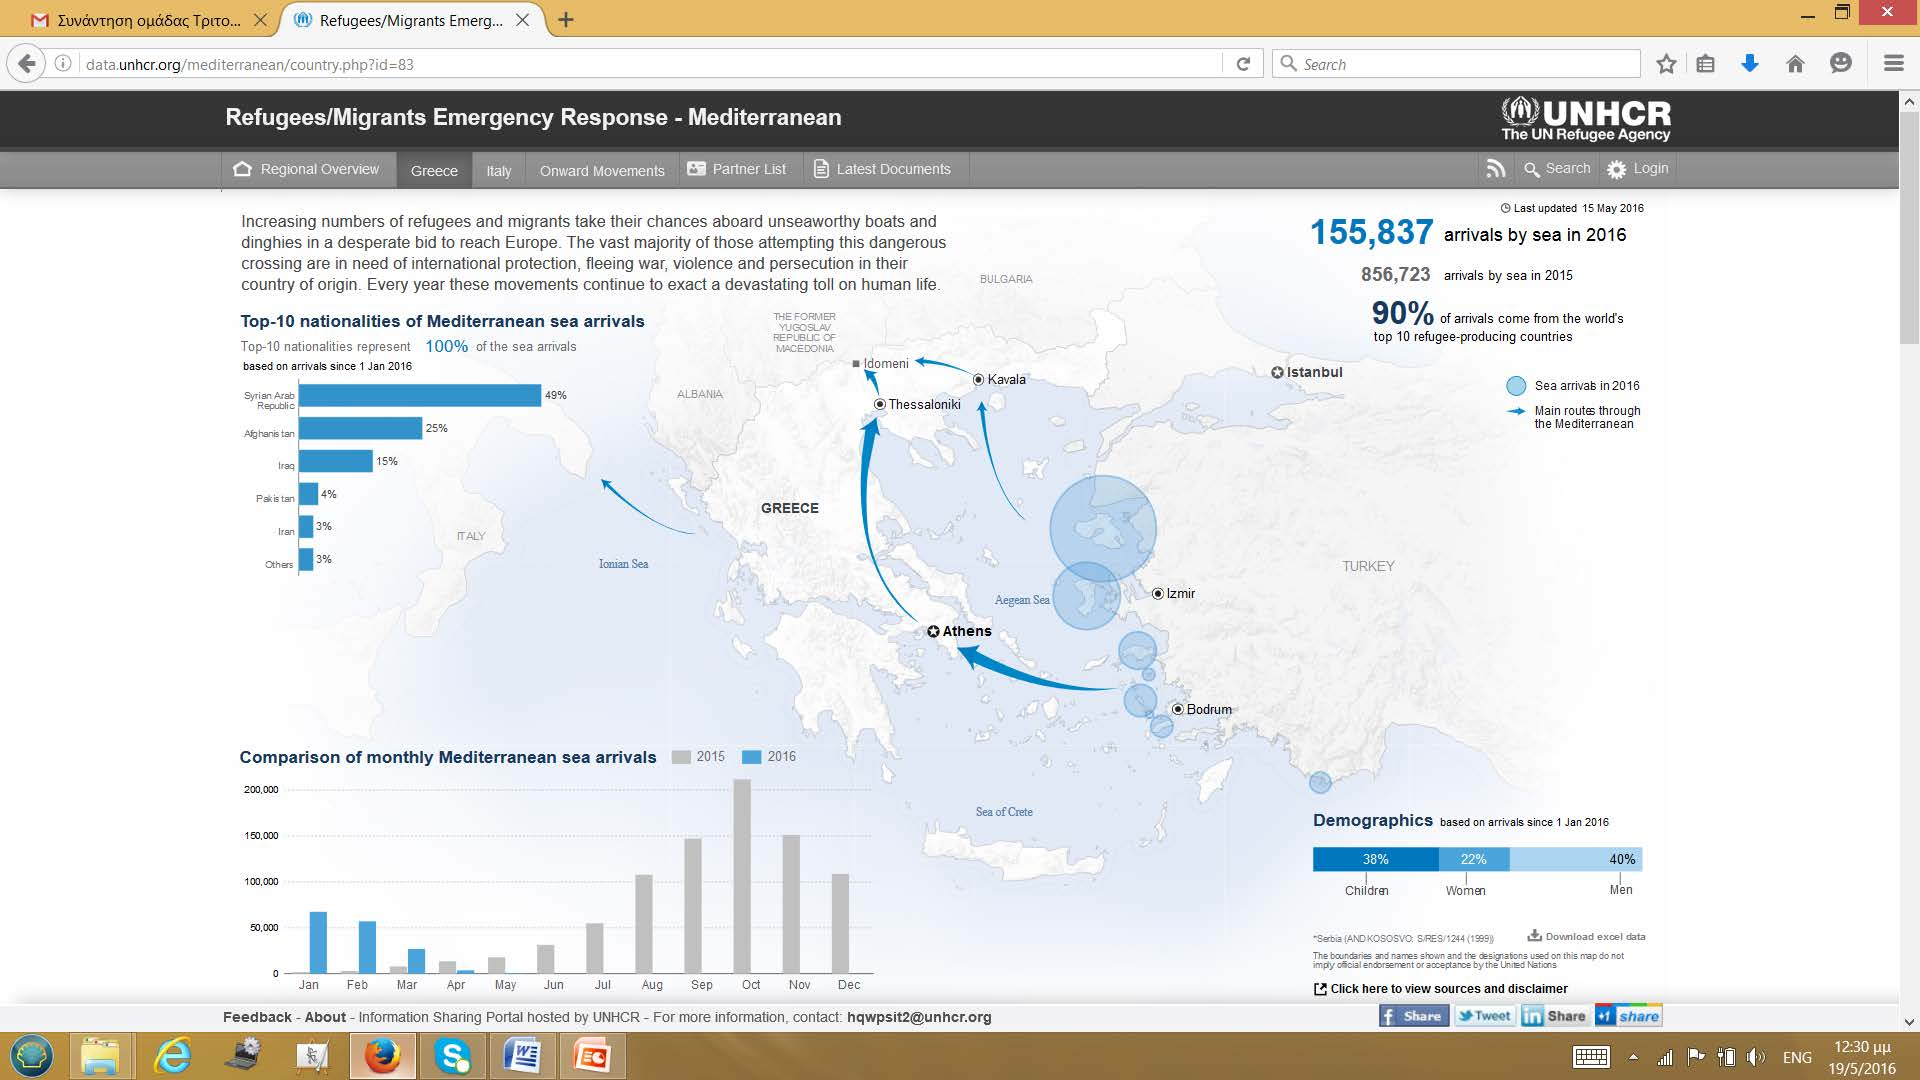Click the Syrian Arab Republic 49% bar
1920x1080 pixels.
[x=420, y=395]
